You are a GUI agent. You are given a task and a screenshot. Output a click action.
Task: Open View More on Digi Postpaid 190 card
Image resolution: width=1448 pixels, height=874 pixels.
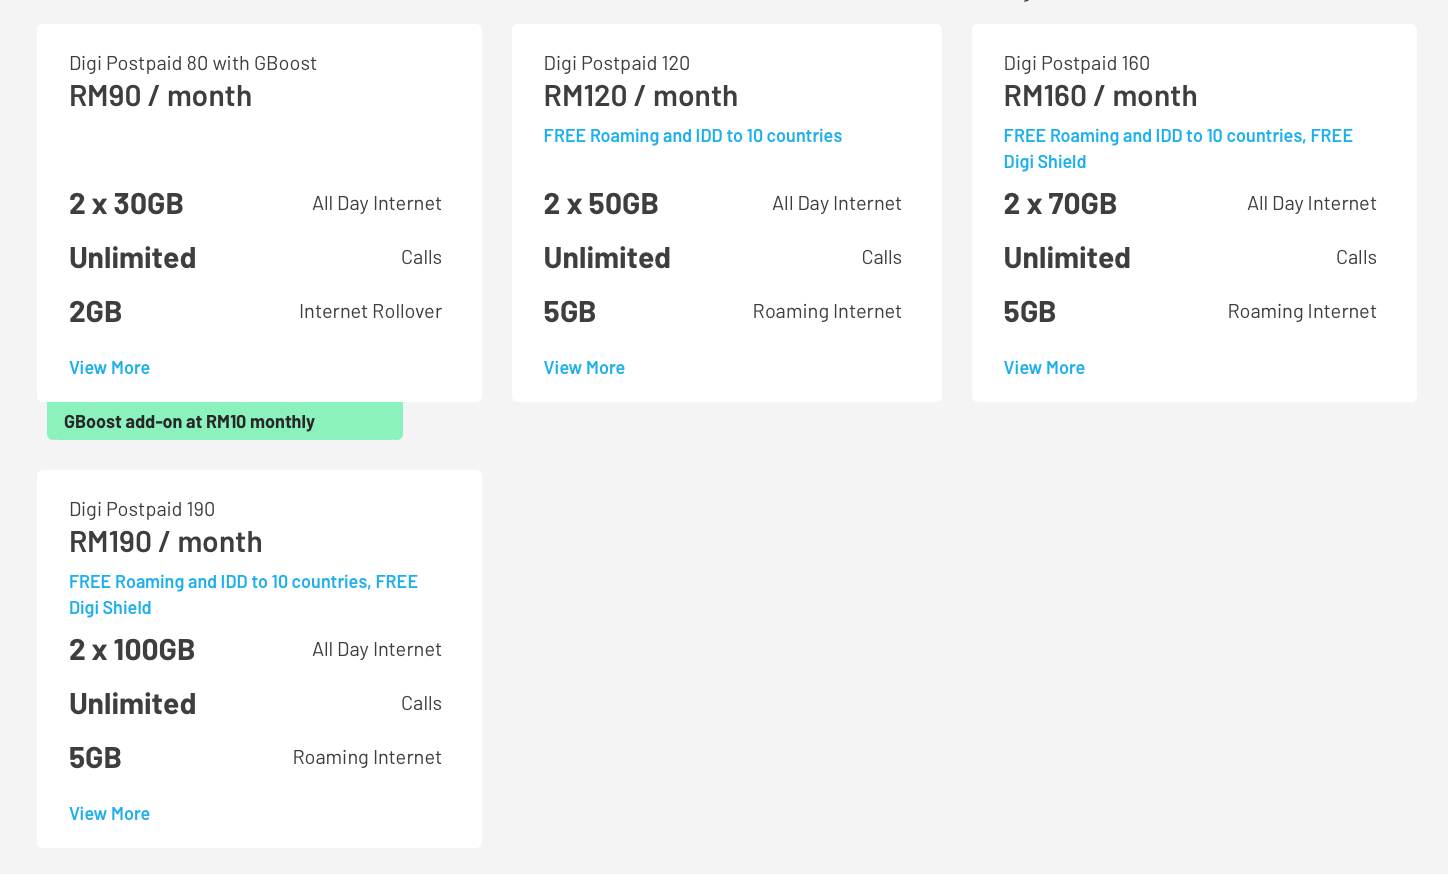point(109,814)
